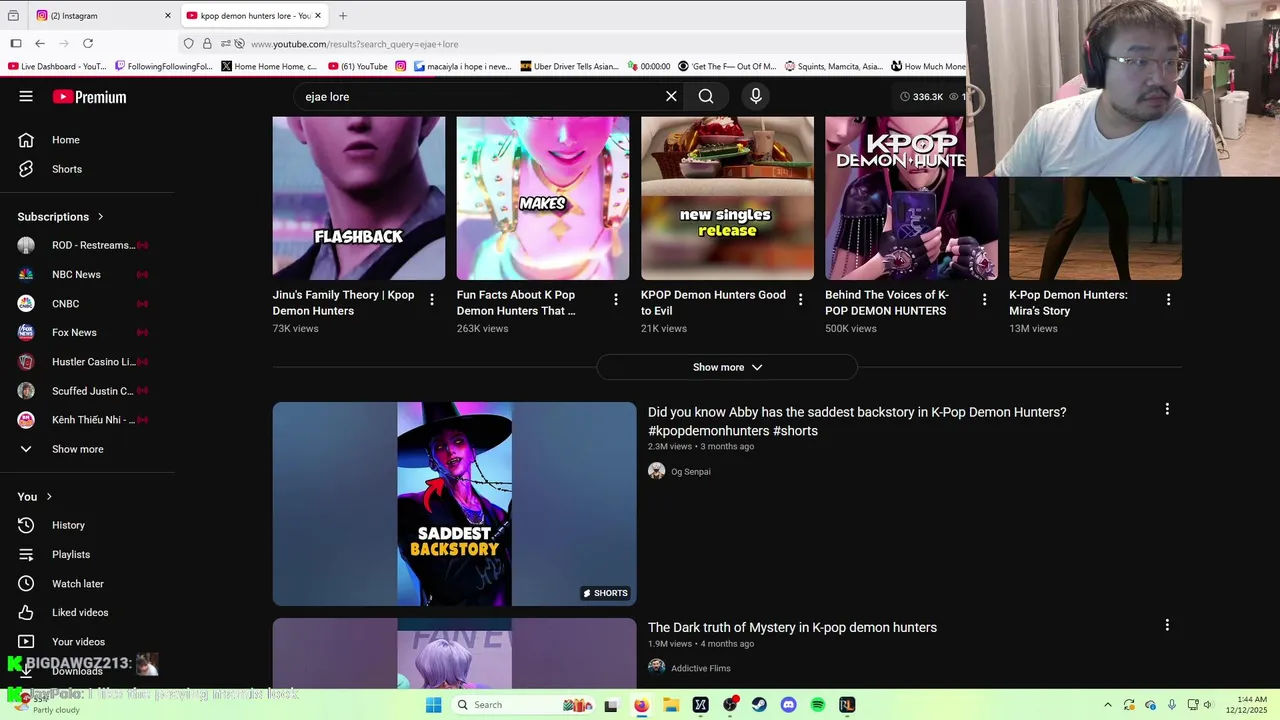Click the Kênh Thiếu Nhi channel avatar
This screenshot has width=1280, height=720.
click(x=26, y=420)
